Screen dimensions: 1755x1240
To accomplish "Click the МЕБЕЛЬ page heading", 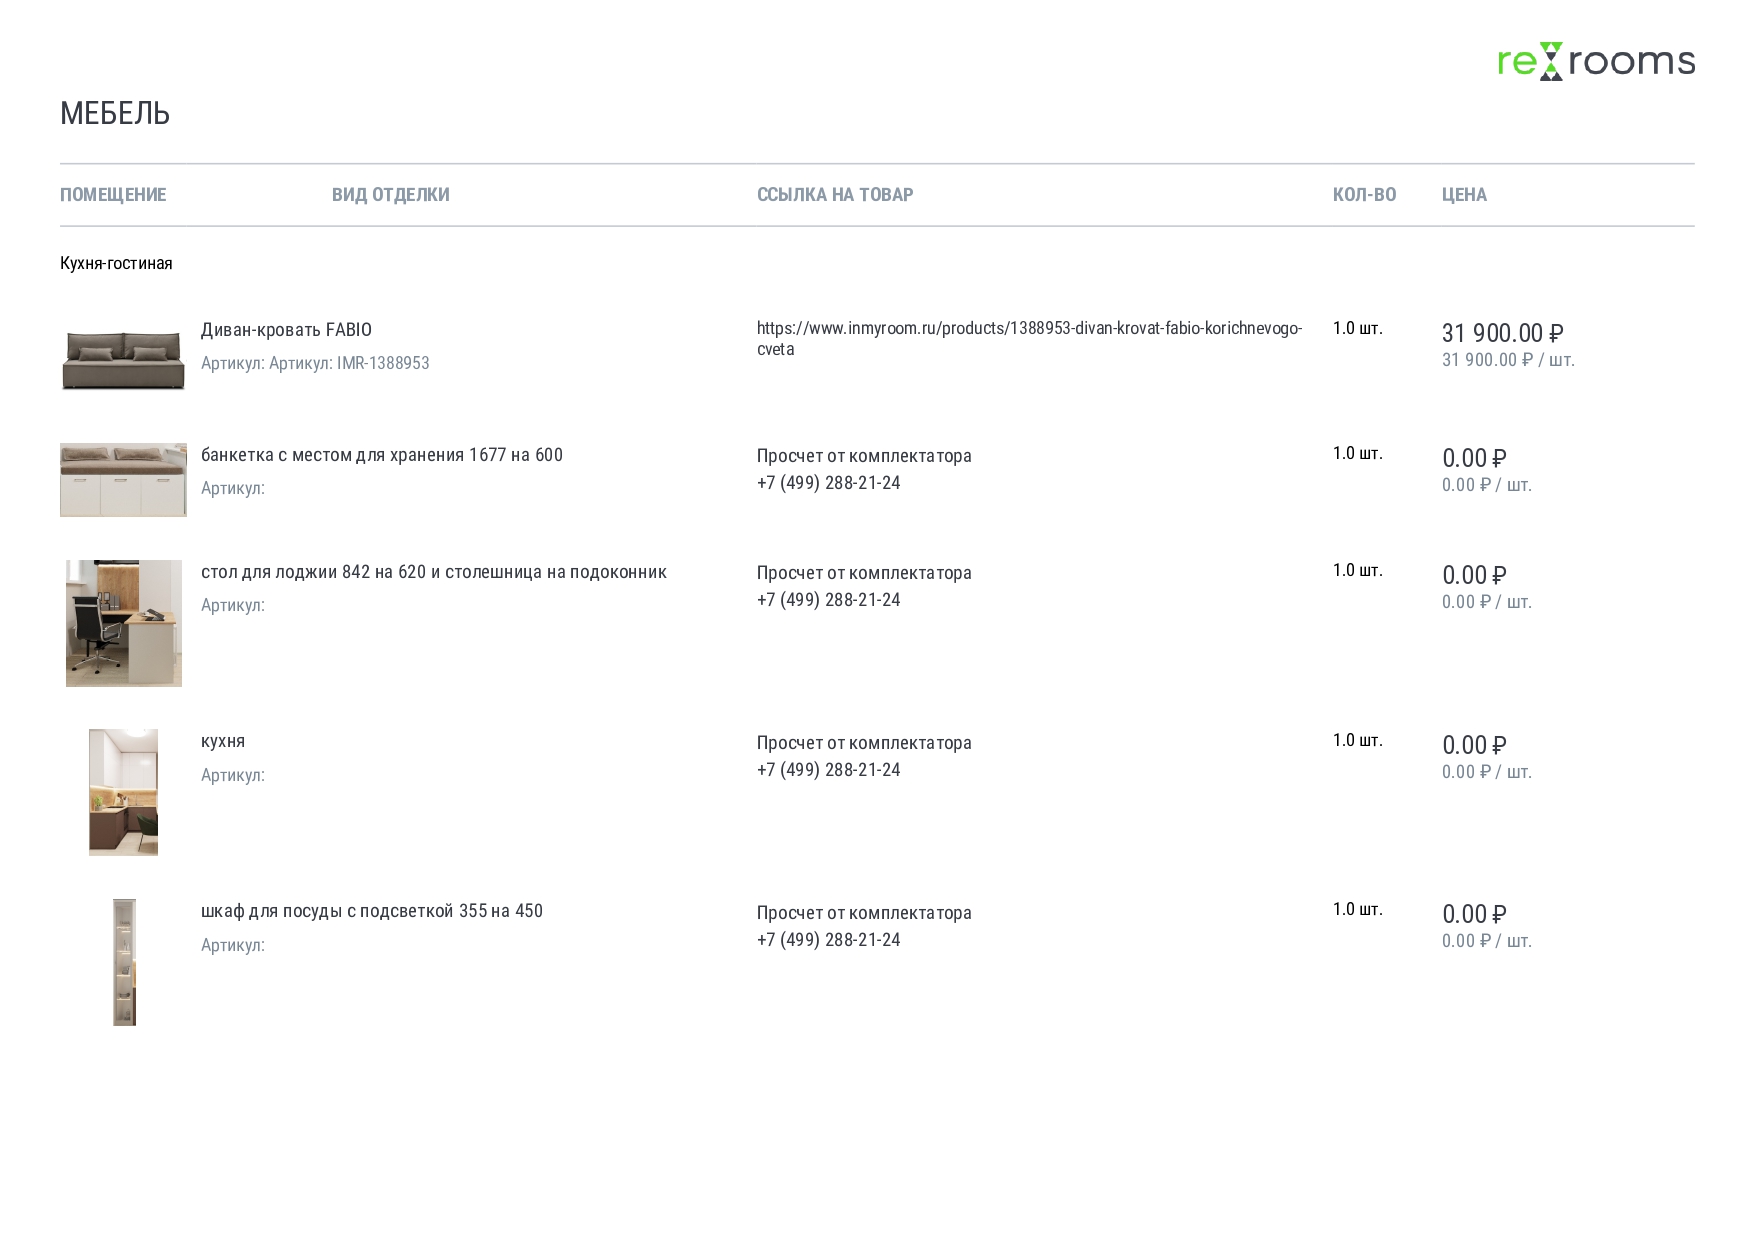I will (115, 114).
